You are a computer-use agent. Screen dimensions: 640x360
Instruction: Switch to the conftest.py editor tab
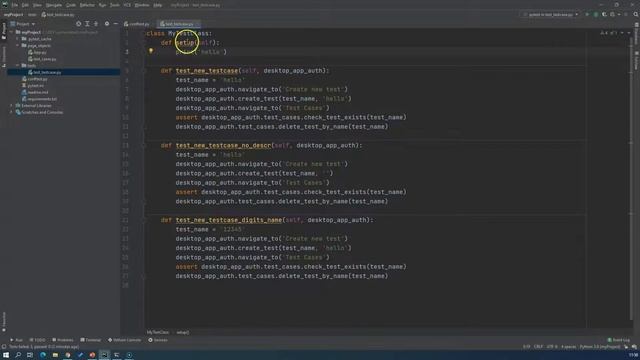137,24
